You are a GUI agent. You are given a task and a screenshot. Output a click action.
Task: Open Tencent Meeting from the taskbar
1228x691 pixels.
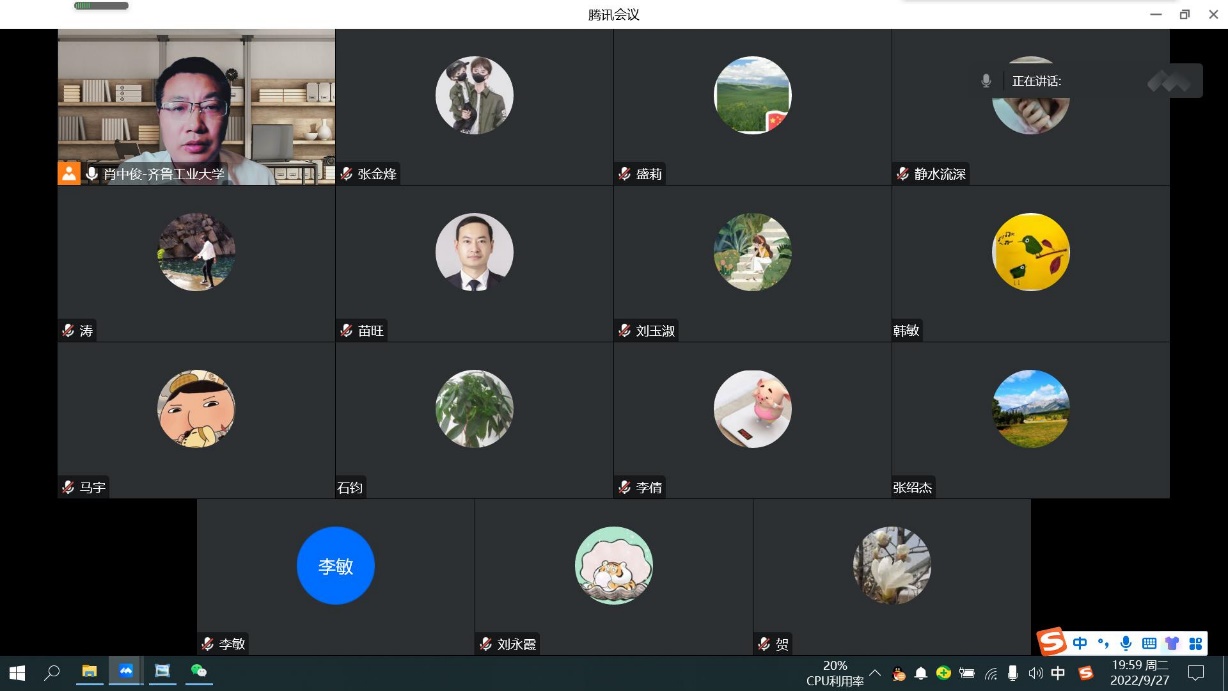[x=126, y=672]
